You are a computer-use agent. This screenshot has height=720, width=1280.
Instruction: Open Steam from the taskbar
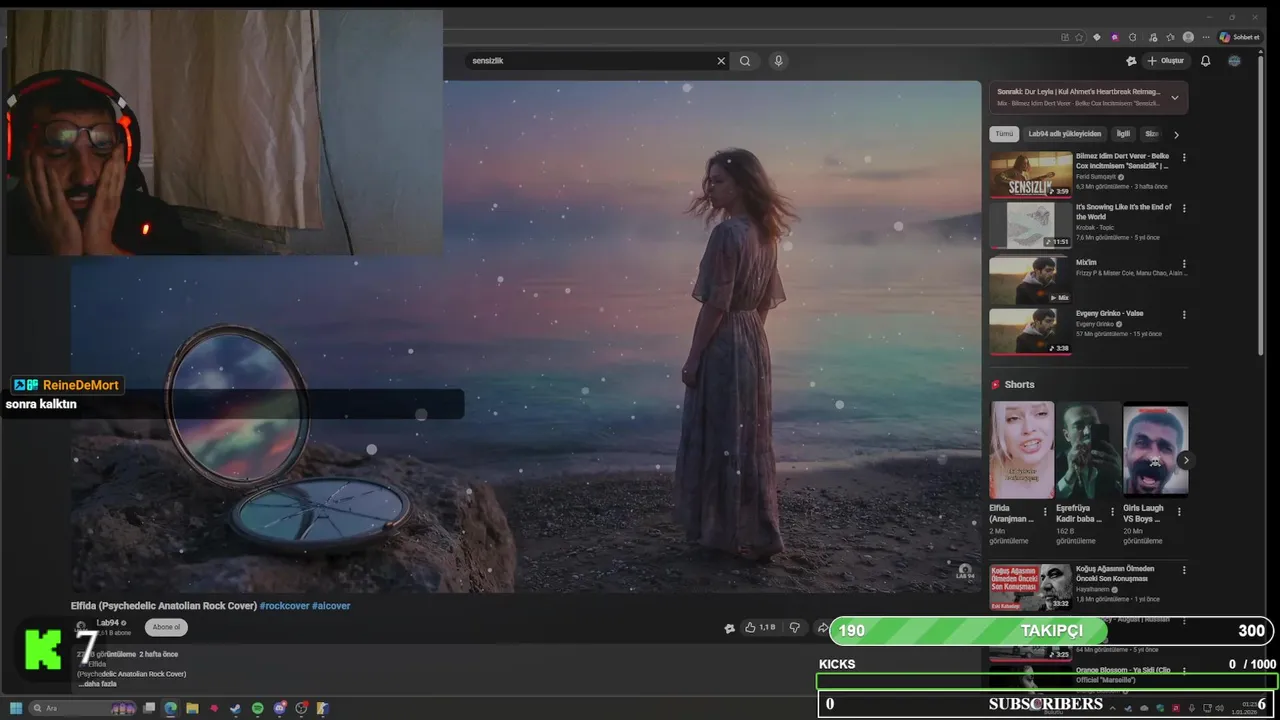tap(236, 708)
